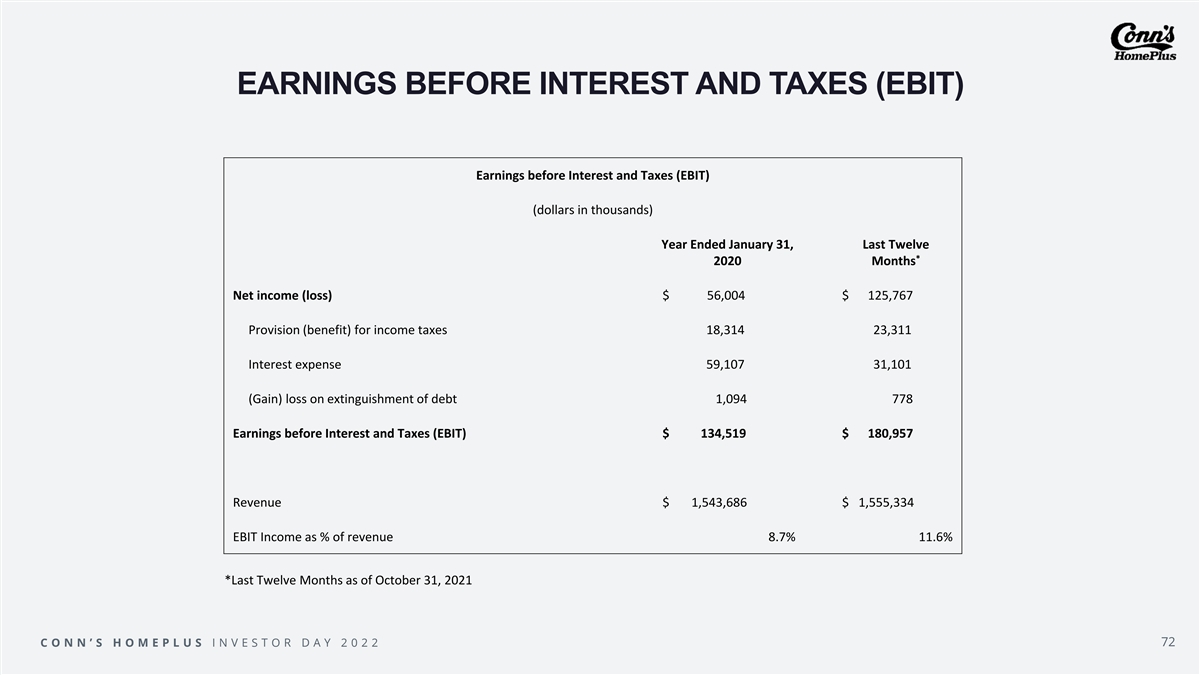Viewport: 1200px width, 675px height.
Task: Click the "Net income (loss)" row label
Action: coord(282,295)
